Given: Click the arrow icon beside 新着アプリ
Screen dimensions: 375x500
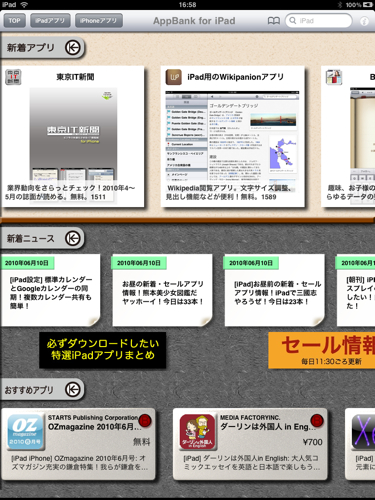Looking at the screenshot, I should [x=73, y=48].
